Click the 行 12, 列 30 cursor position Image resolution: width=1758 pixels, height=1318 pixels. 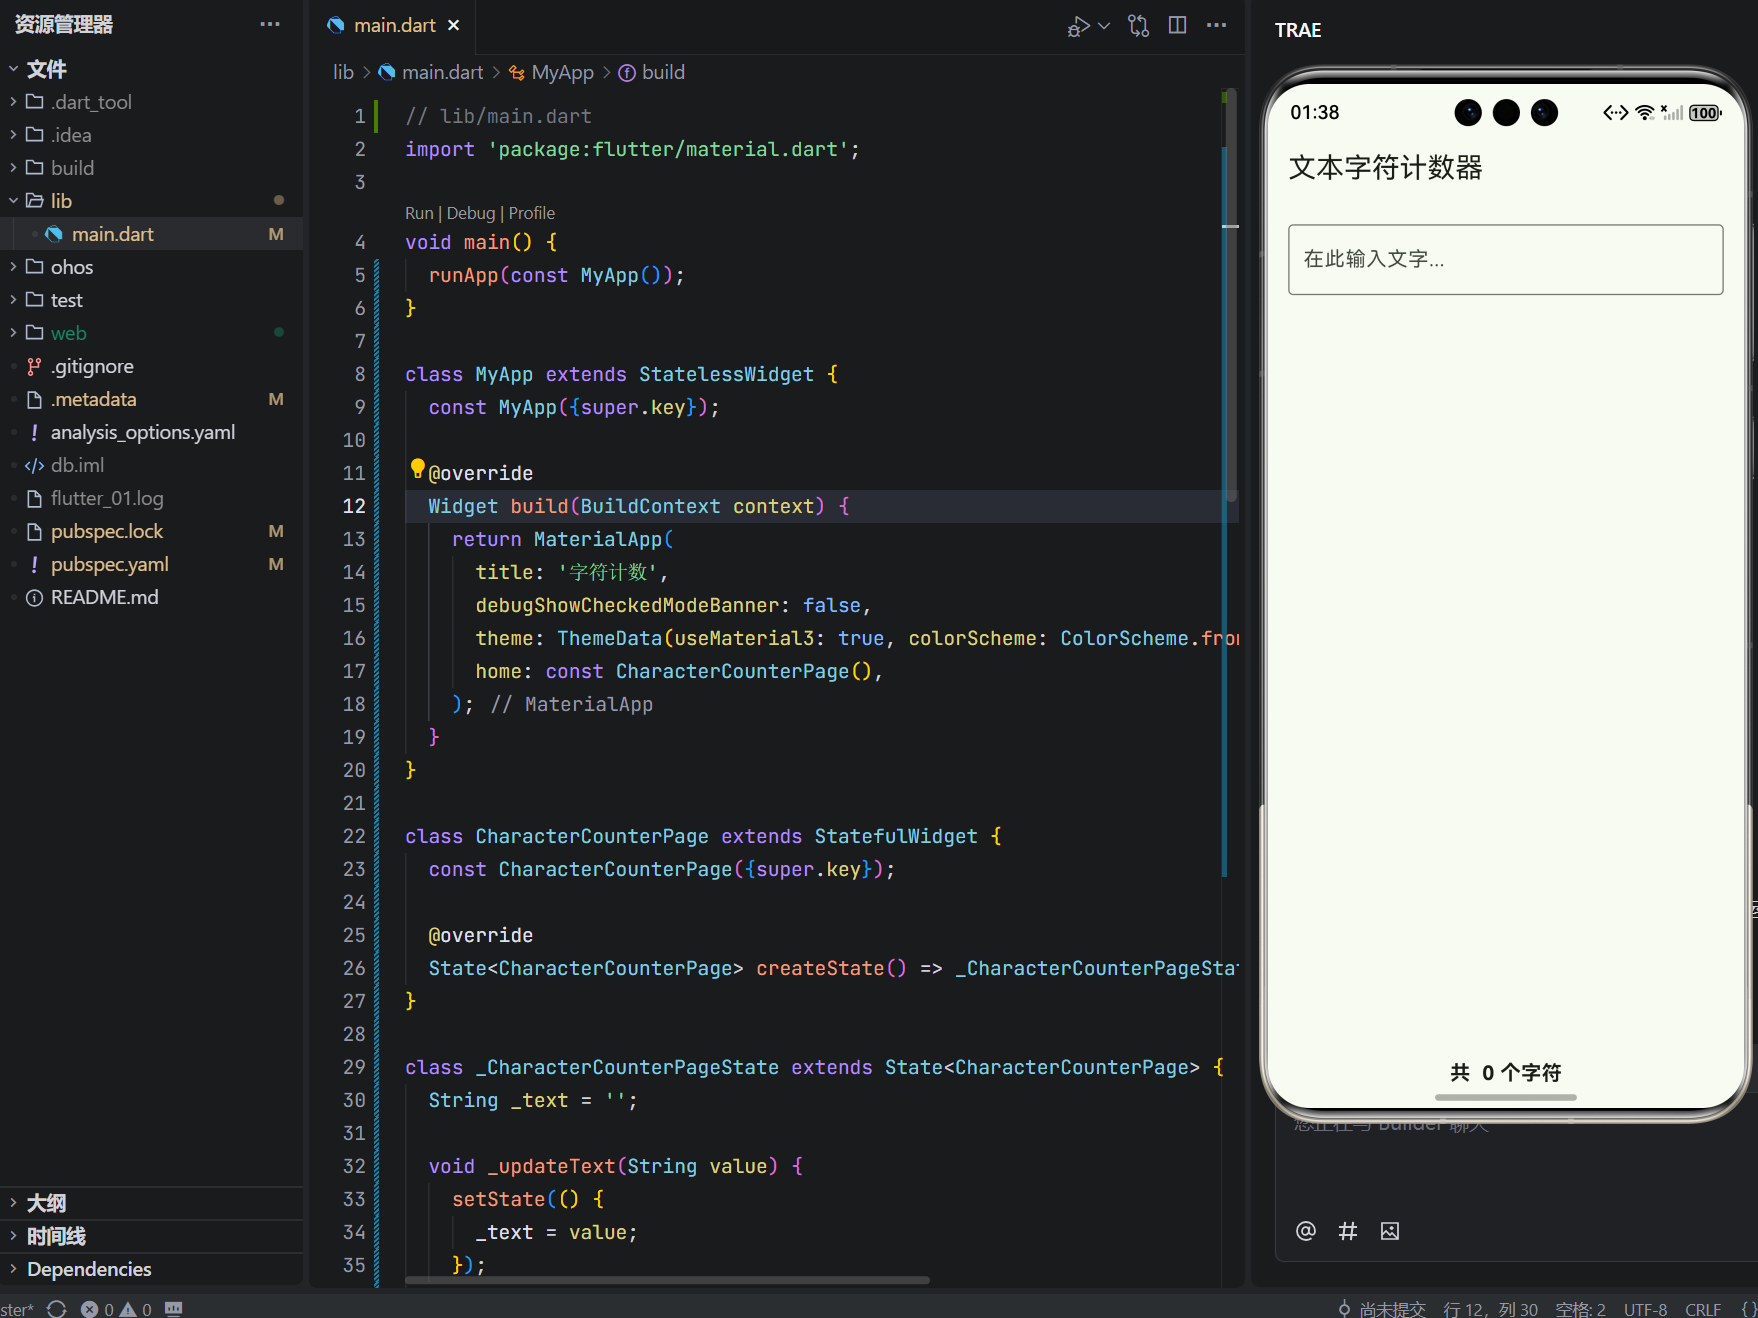point(1490,1309)
